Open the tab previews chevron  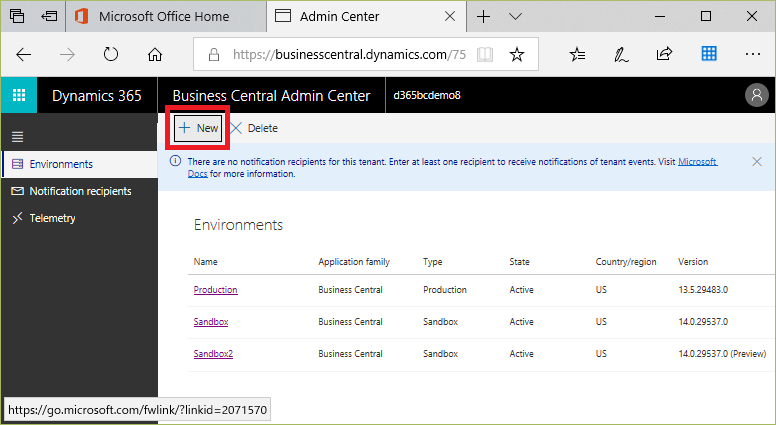click(516, 16)
